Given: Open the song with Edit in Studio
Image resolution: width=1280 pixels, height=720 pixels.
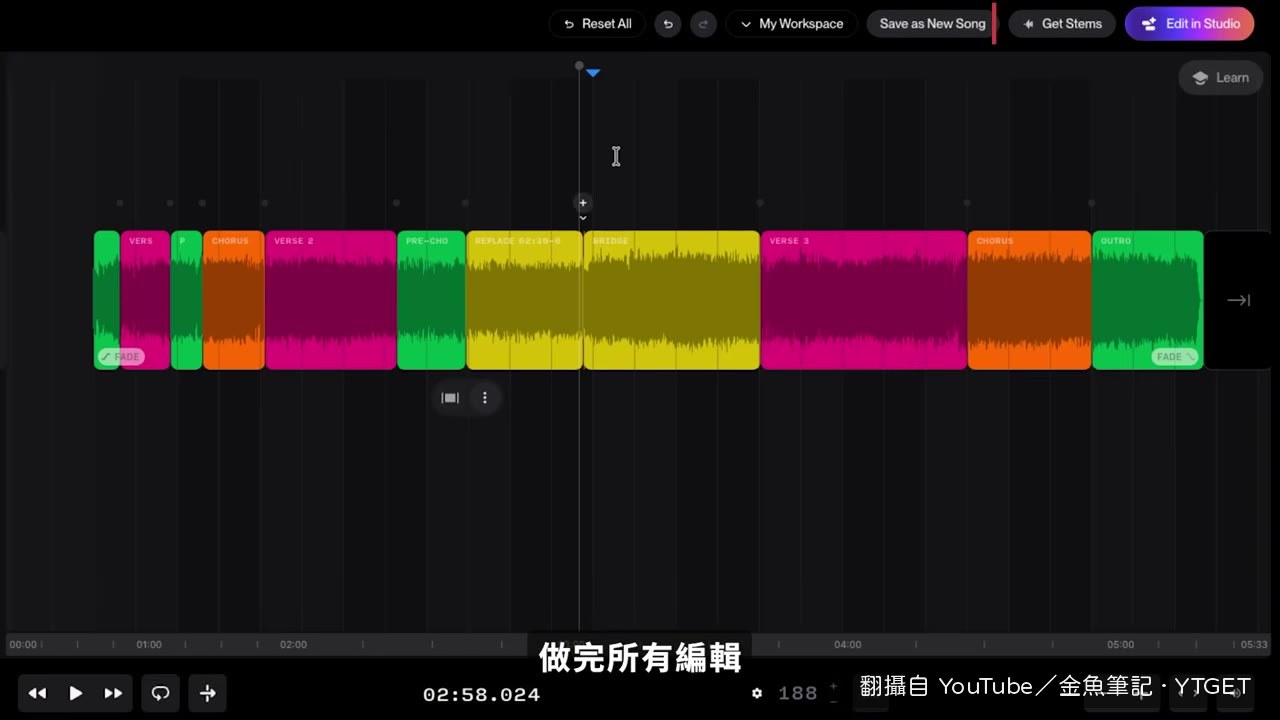Looking at the screenshot, I should point(1190,24).
